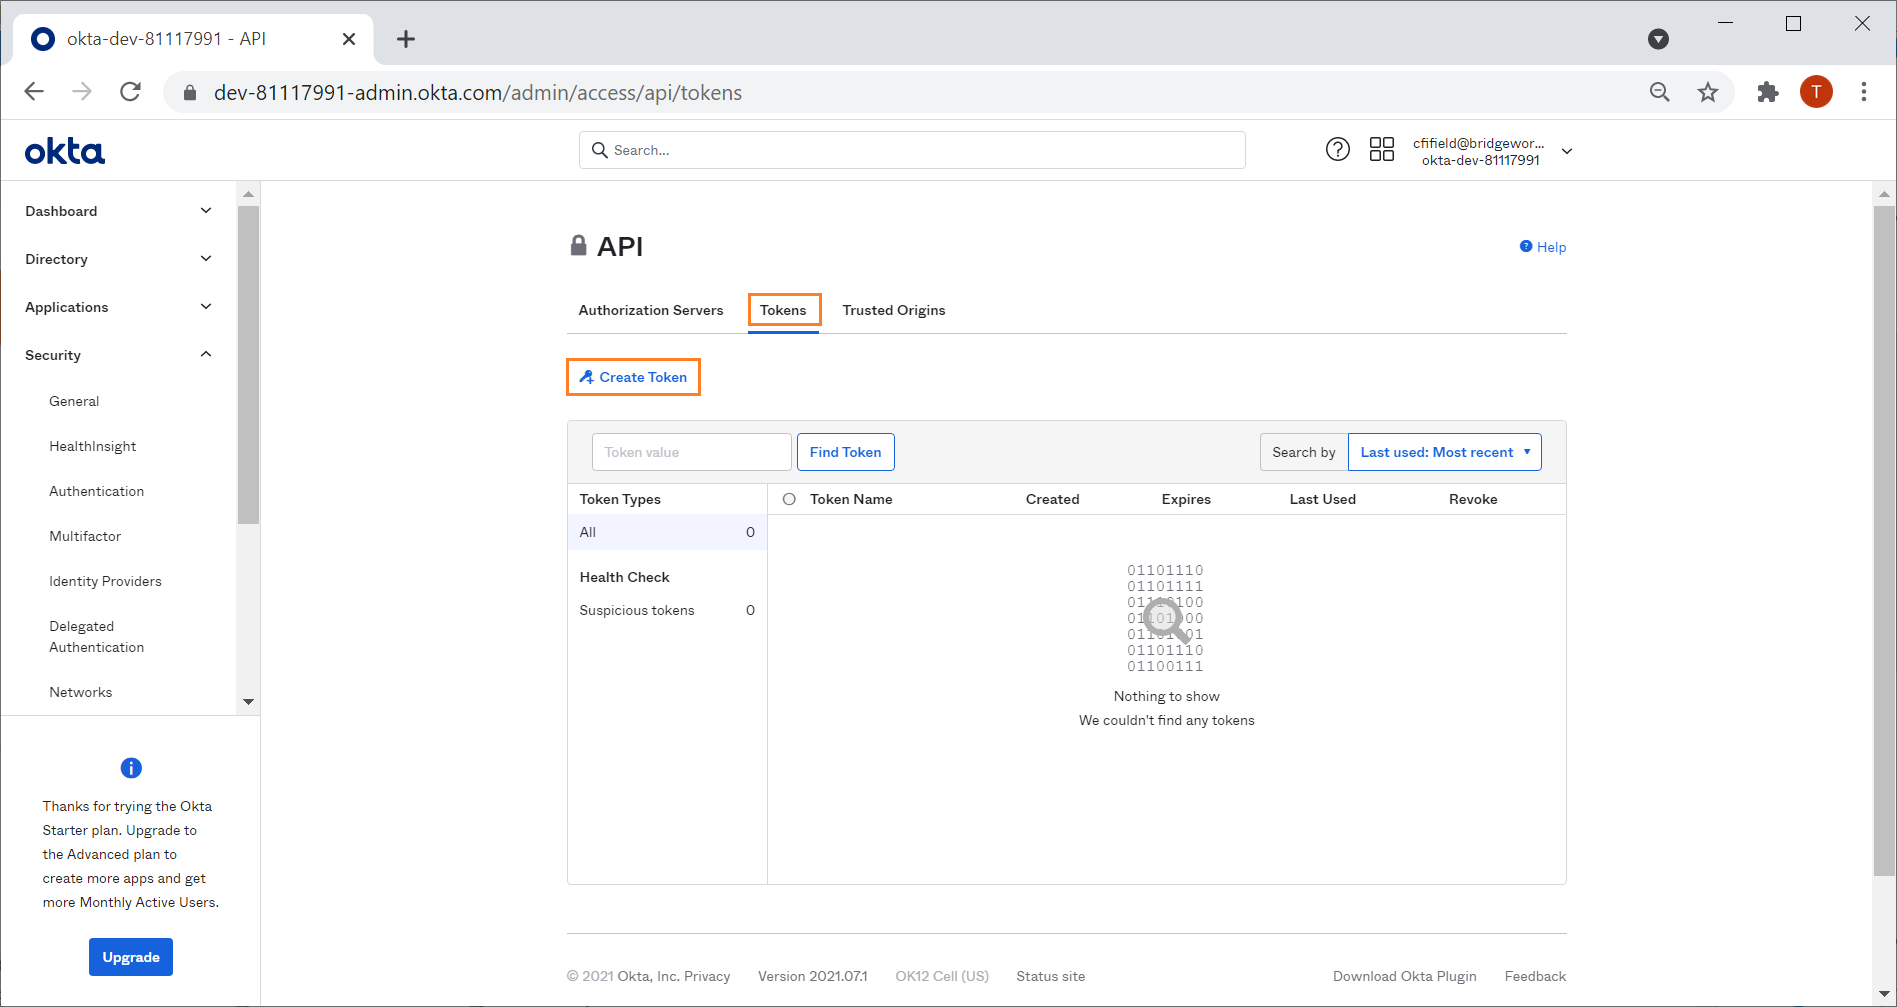Click the Created column header

(x=1052, y=499)
